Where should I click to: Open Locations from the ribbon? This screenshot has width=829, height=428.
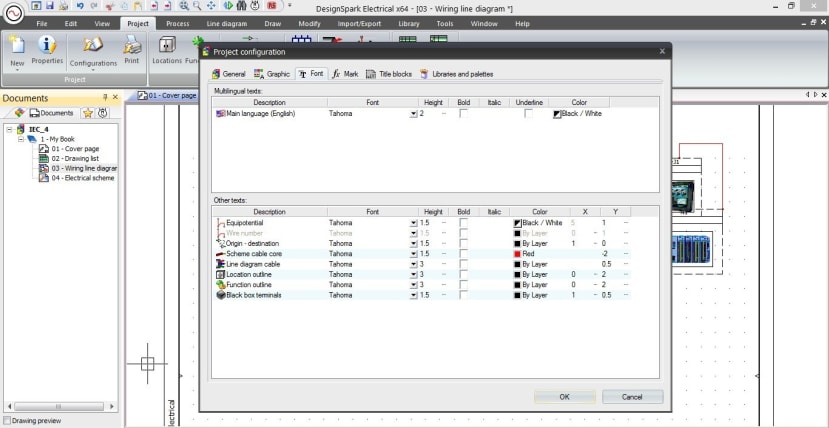tap(167, 50)
